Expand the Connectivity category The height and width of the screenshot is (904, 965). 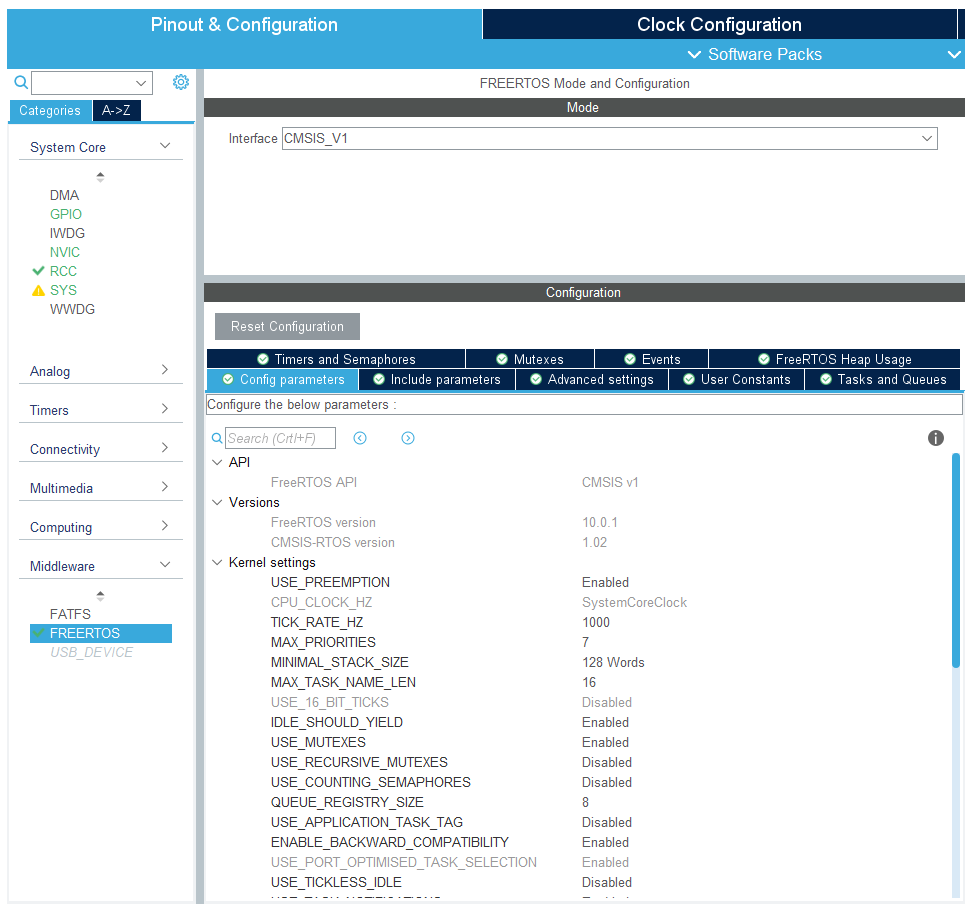coord(165,447)
